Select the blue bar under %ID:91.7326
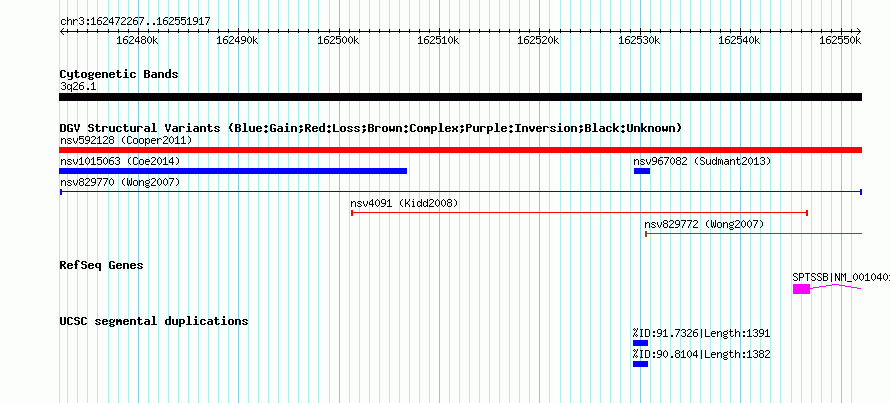The width and height of the screenshot is (890, 403). 640,343
